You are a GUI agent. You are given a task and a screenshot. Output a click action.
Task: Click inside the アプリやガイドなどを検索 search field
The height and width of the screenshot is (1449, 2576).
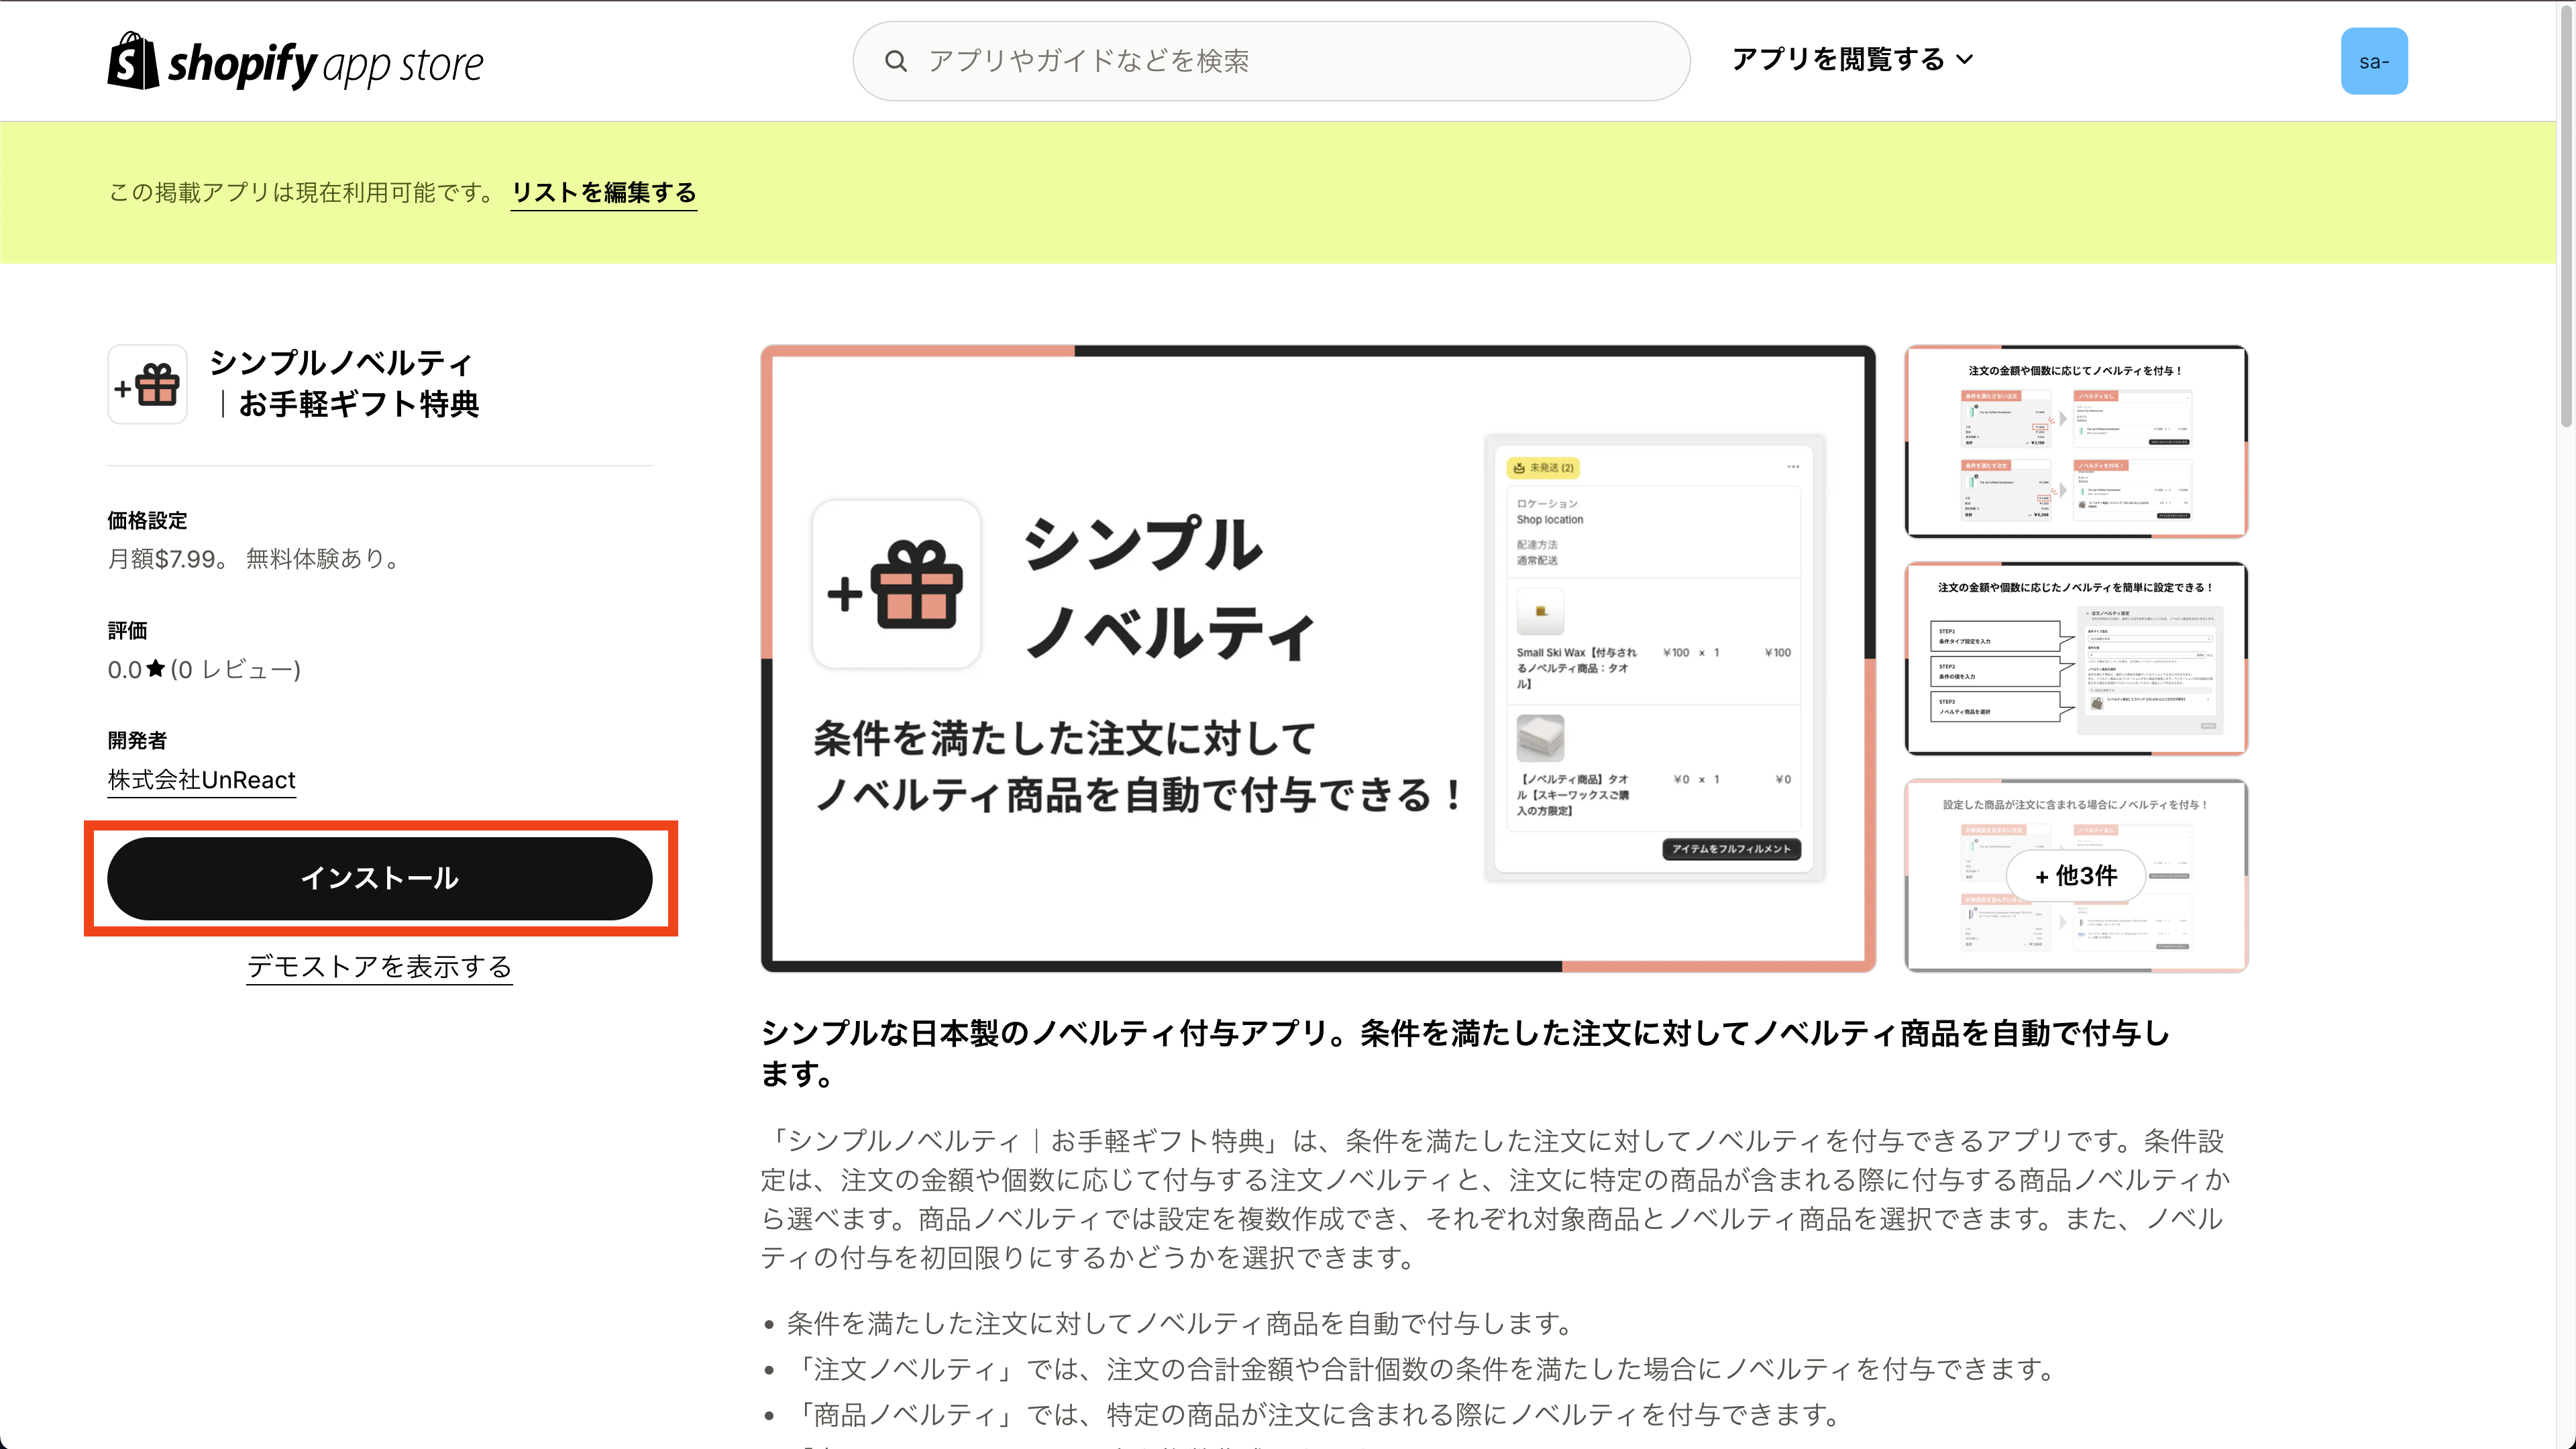[1200, 60]
